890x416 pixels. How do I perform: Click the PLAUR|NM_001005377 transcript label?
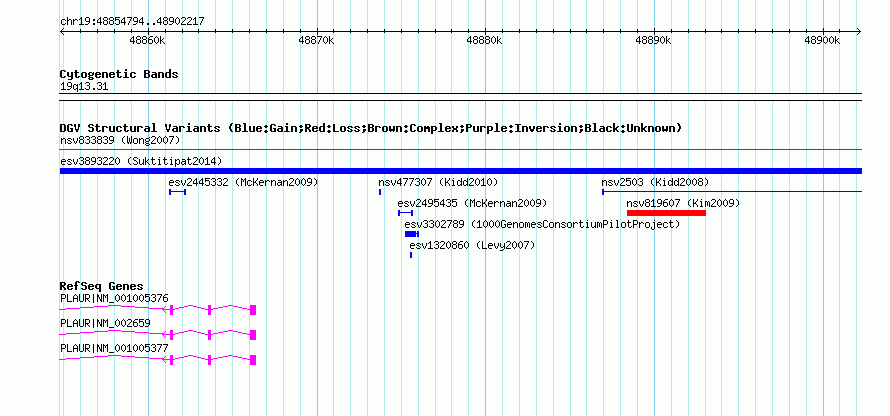tap(114, 348)
